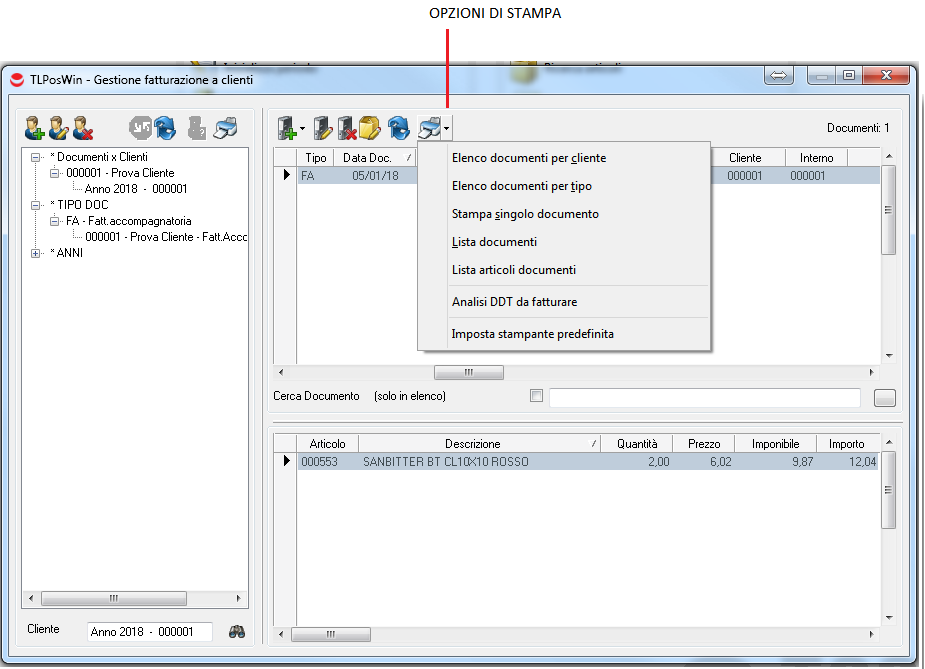
Task: Collapse the FA - Fatt.accompagnatoria node
Action: [54, 221]
